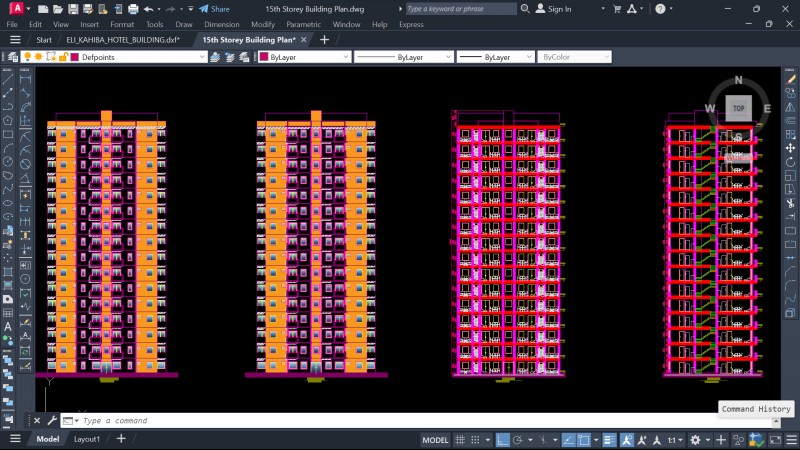Toggle Lineweight display in status bar
Viewport: 800px width, 450px height.
coord(609,440)
